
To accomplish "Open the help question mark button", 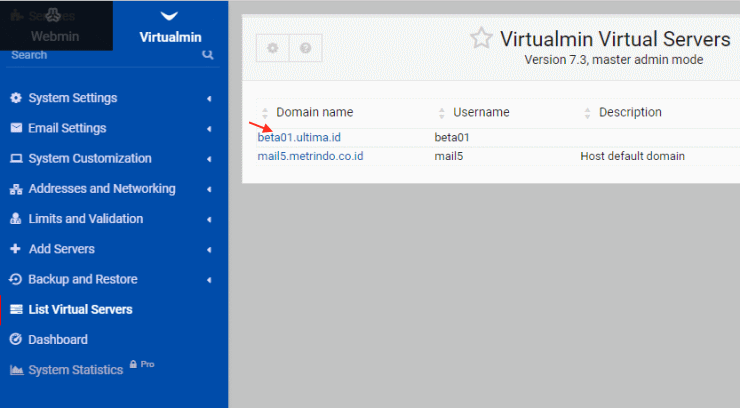I will tap(305, 48).
